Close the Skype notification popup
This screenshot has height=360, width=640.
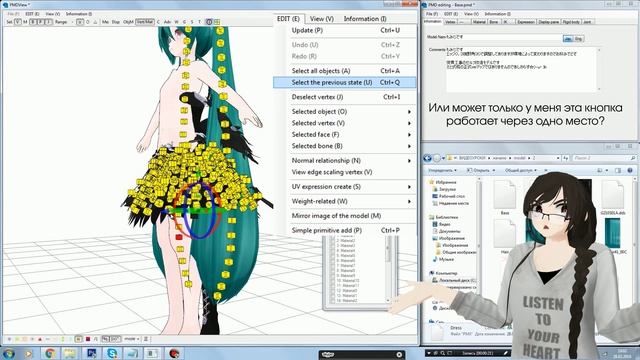[x=399, y=355]
